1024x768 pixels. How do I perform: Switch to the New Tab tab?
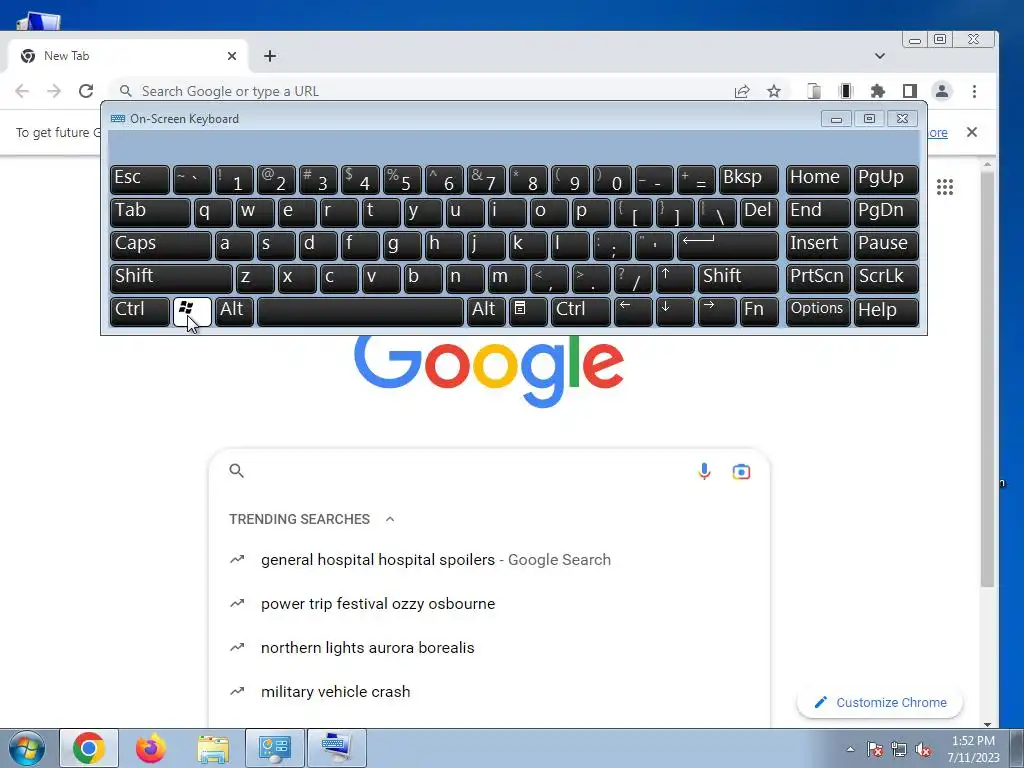[x=128, y=56]
